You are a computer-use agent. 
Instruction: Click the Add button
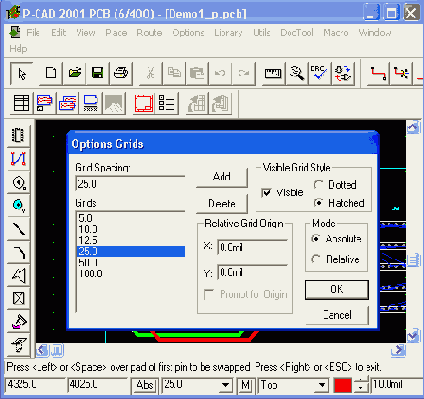(x=222, y=177)
